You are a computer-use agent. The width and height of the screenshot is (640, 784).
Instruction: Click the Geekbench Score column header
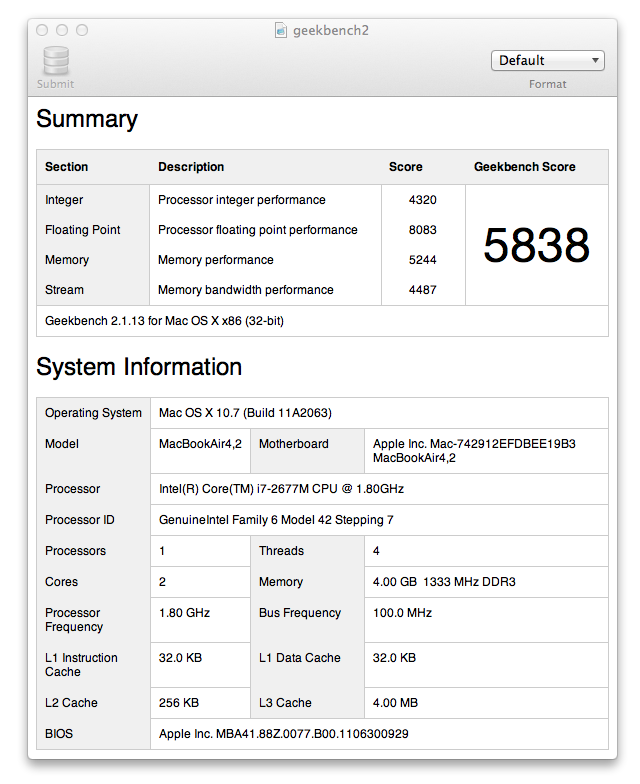(524, 167)
